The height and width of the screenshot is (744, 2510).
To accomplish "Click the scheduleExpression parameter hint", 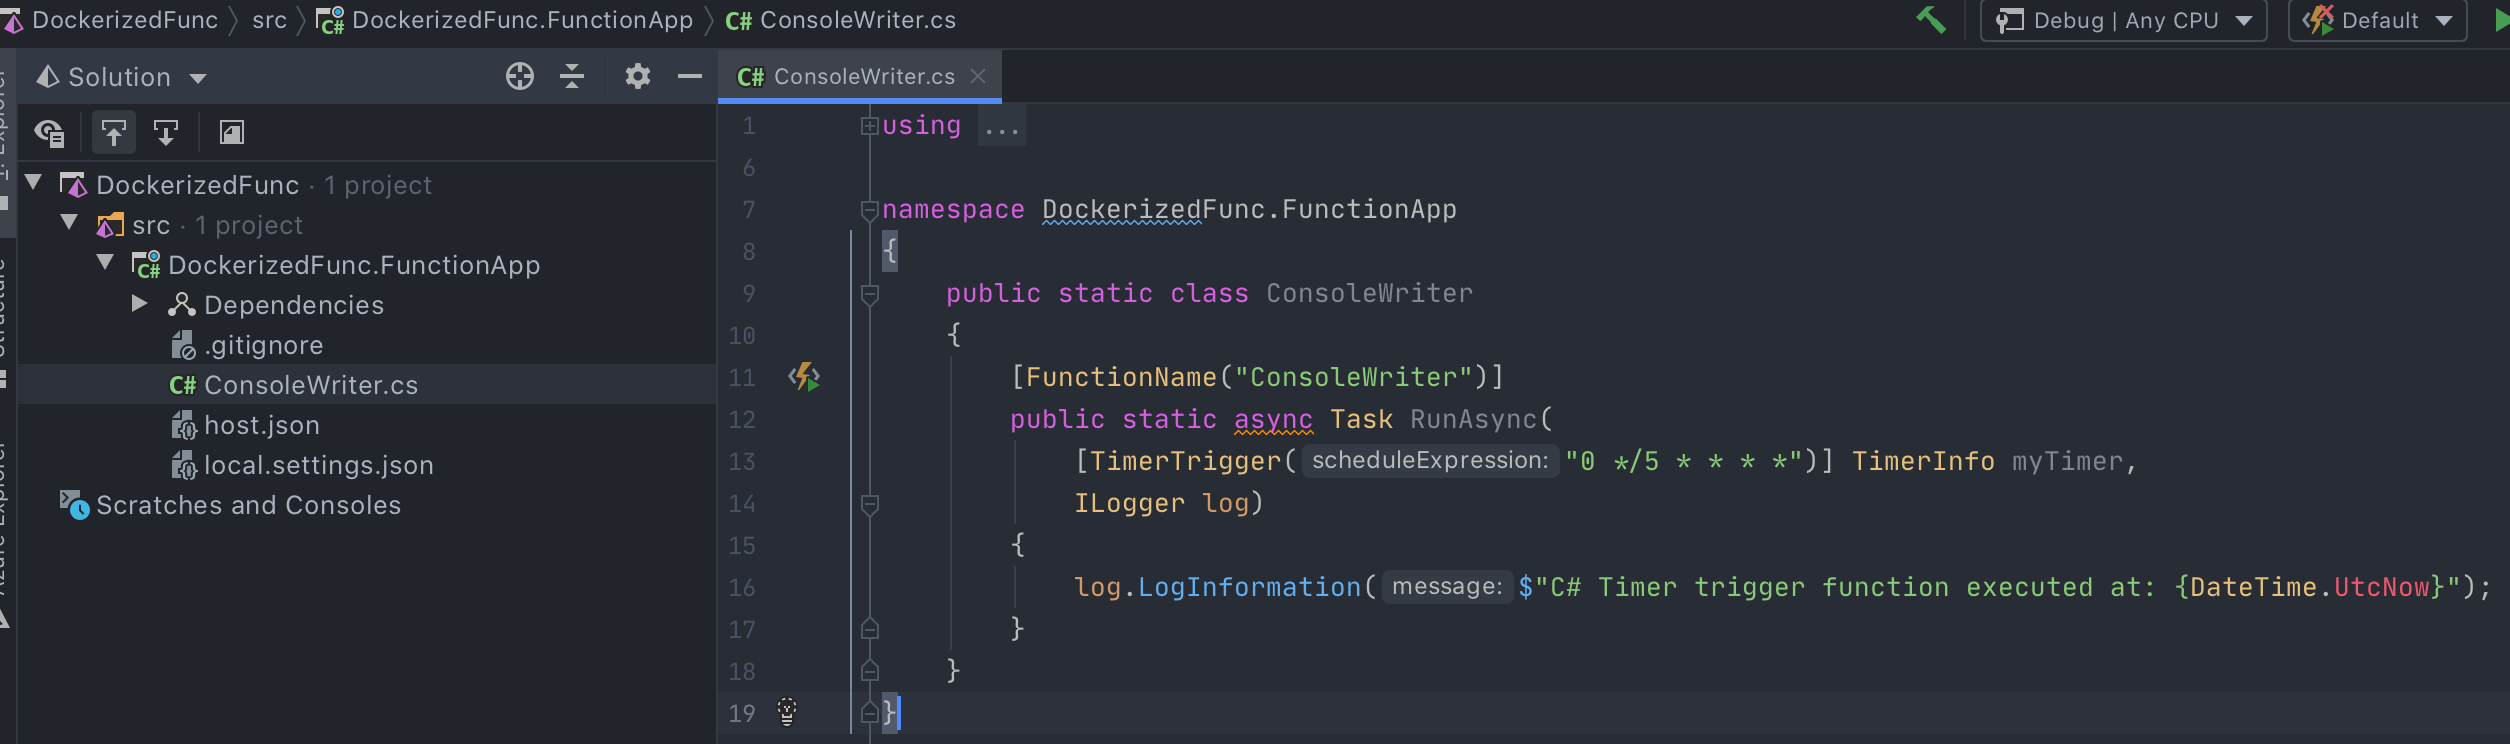I will click(1430, 460).
